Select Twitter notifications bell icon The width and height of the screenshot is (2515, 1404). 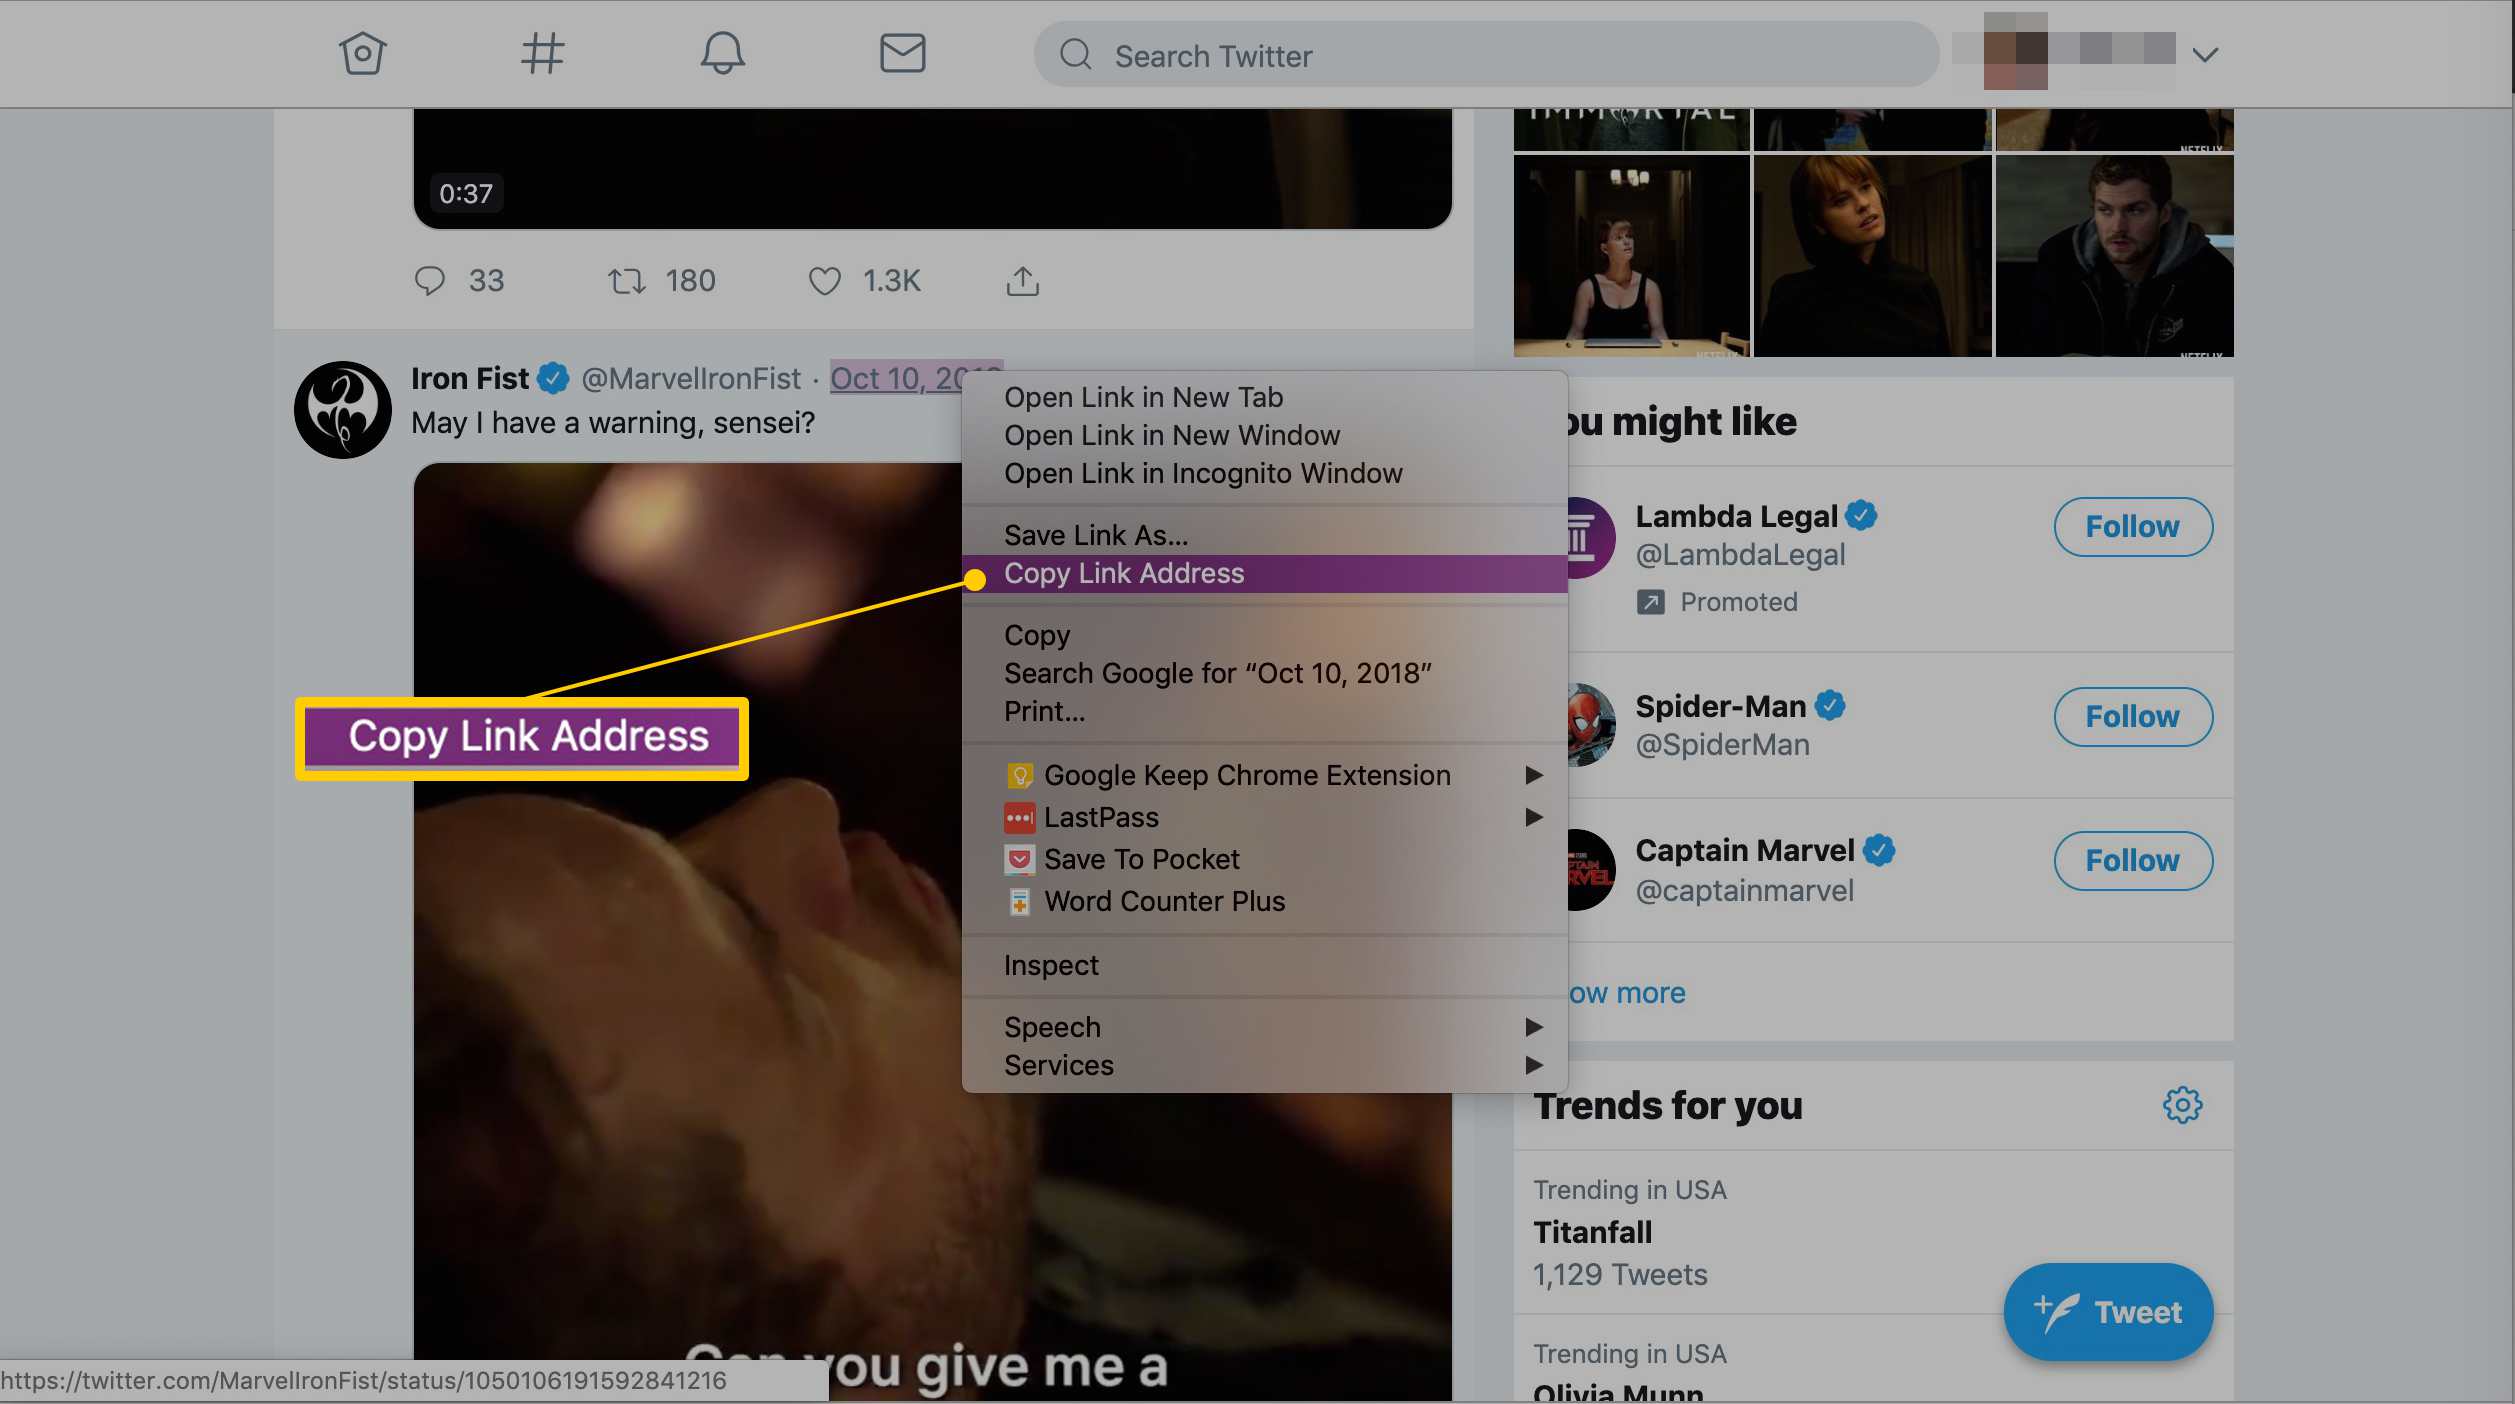tap(722, 52)
